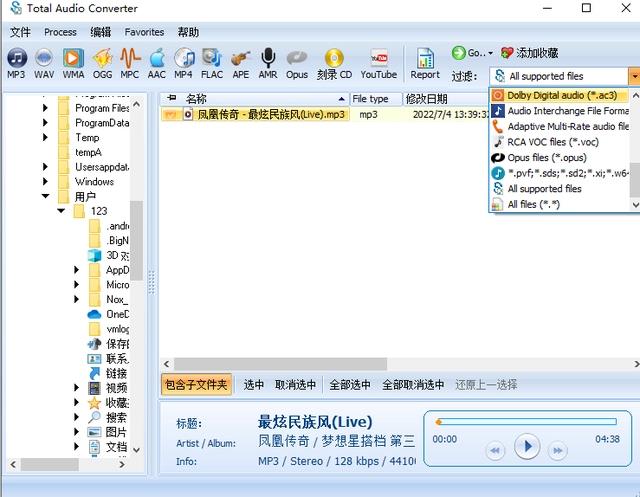Toggle checkbox of the mp3 file row
Screen dimensions: 640x497
171,115
